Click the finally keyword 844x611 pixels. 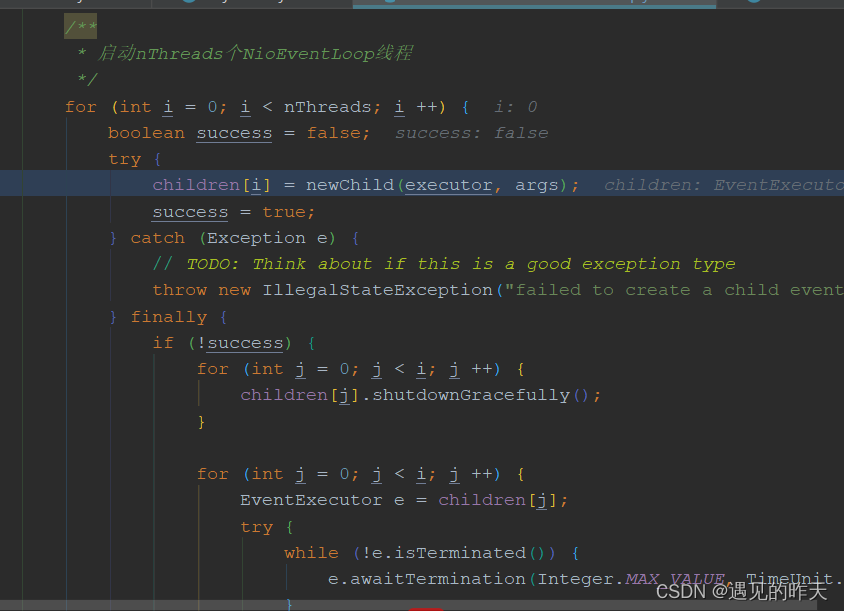coord(168,317)
